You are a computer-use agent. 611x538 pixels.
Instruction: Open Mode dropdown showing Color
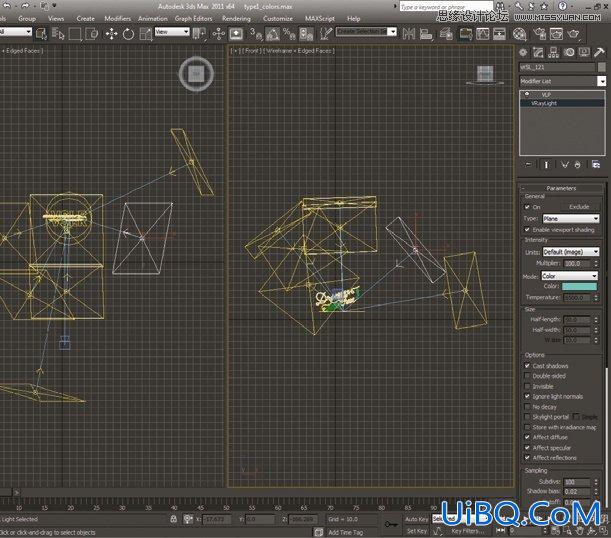(569, 276)
